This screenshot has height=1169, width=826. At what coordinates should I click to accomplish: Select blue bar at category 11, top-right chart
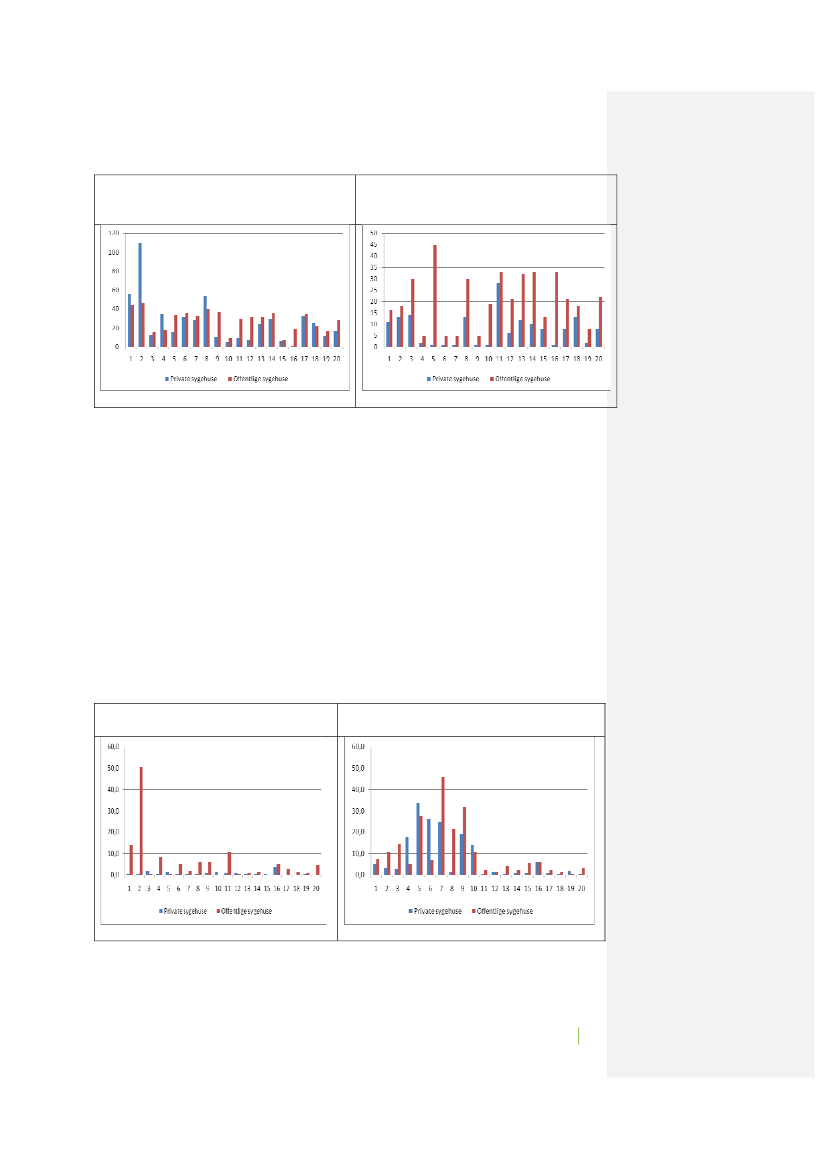[498, 315]
